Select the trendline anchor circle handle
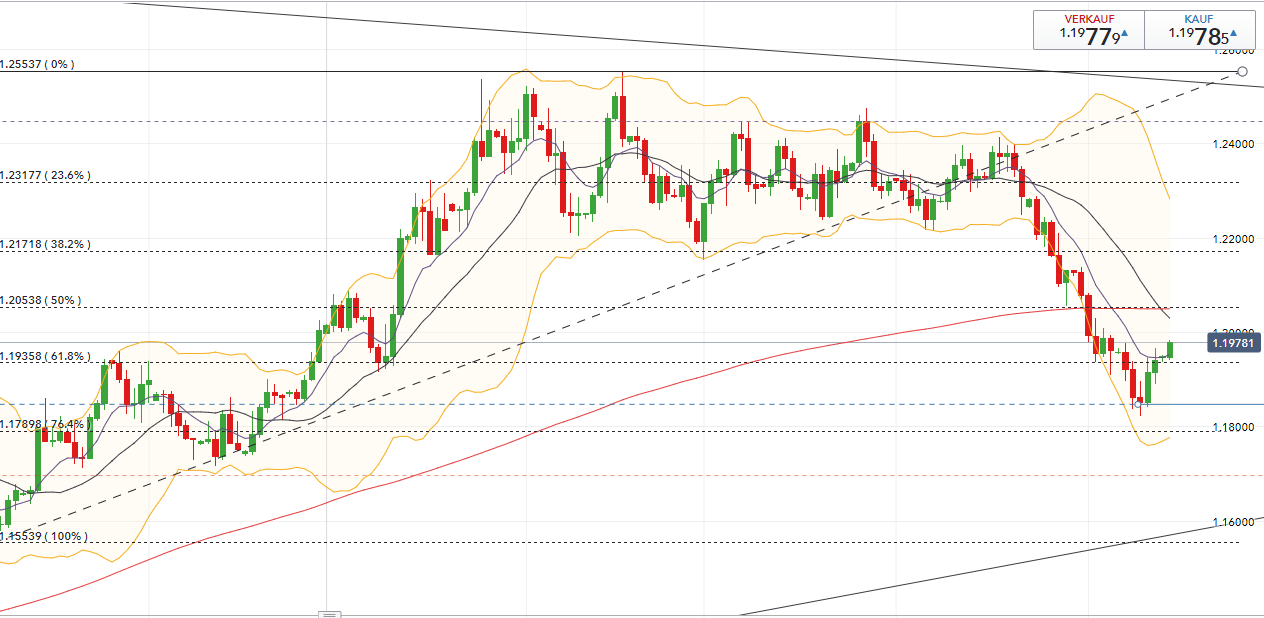 pos(1242,71)
